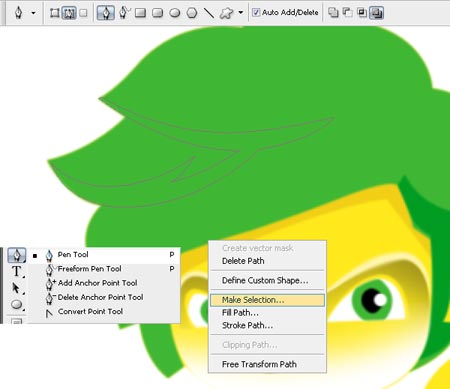Screen dimensions: 450x389
Task: Select the Rounded Rectangle shape tool
Action: (x=157, y=13)
